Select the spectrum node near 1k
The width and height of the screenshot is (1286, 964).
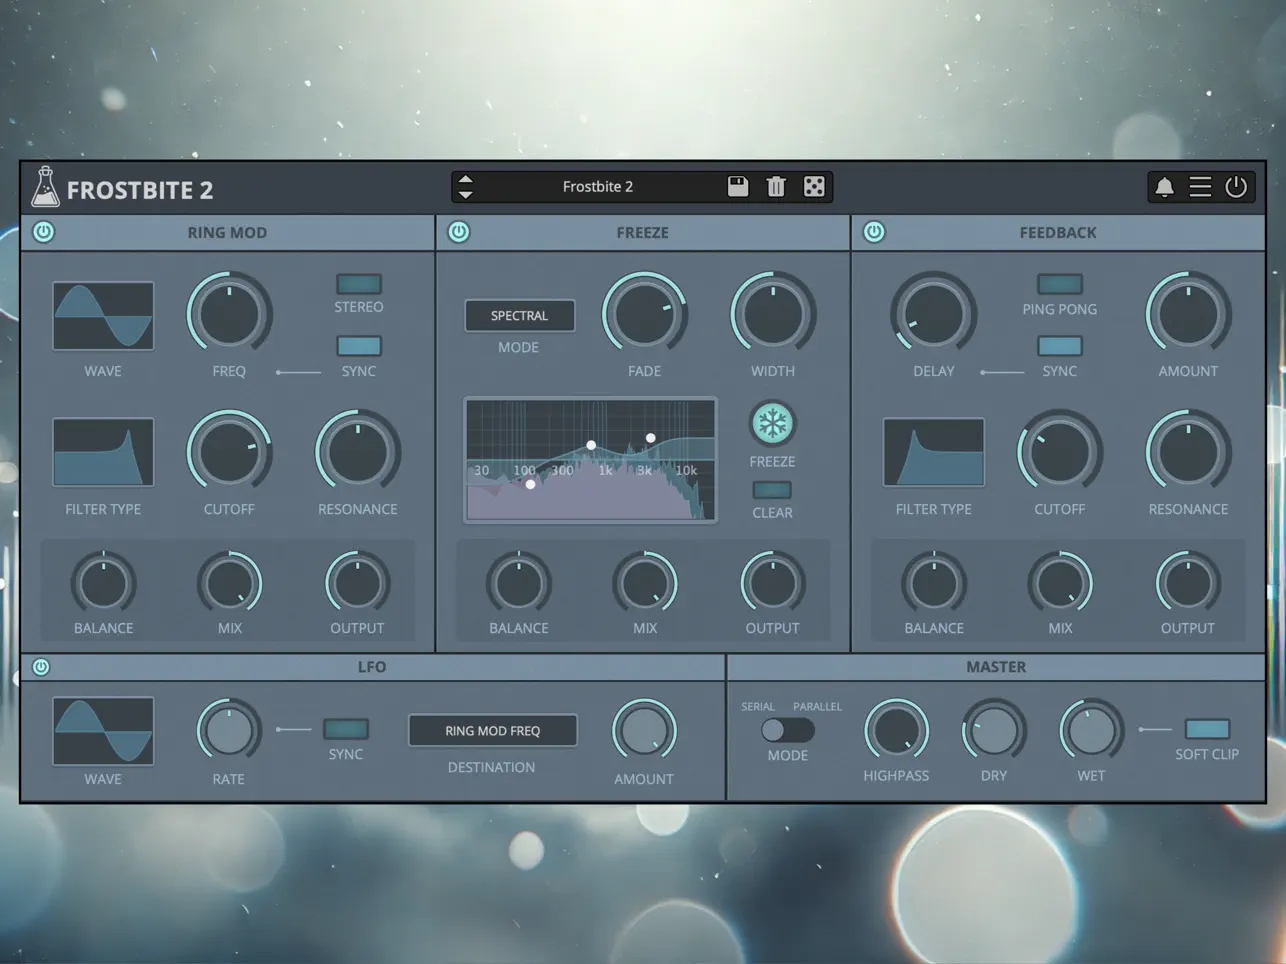pos(591,445)
